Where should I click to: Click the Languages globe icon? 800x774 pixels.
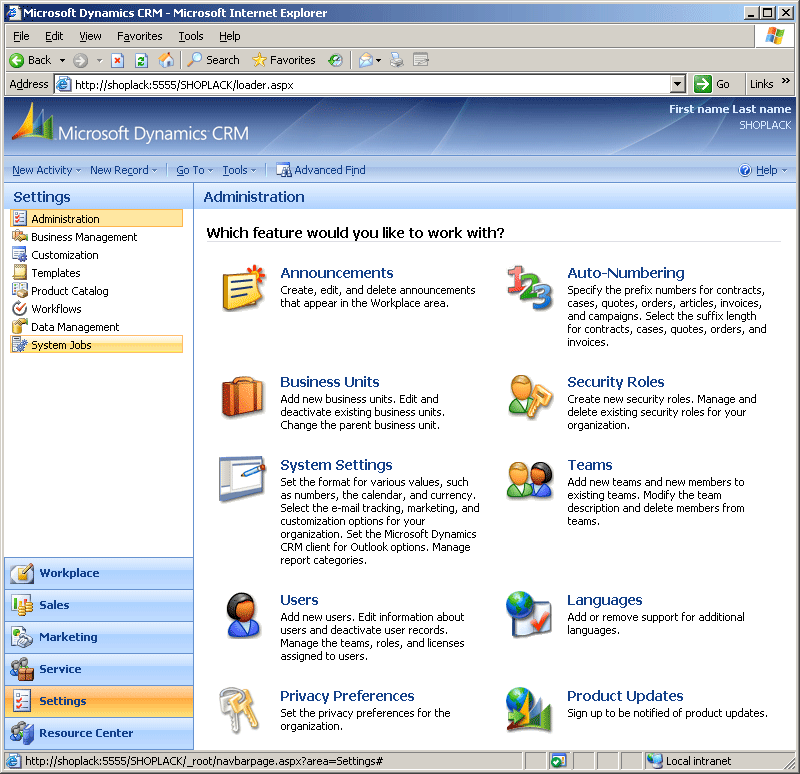(529, 614)
